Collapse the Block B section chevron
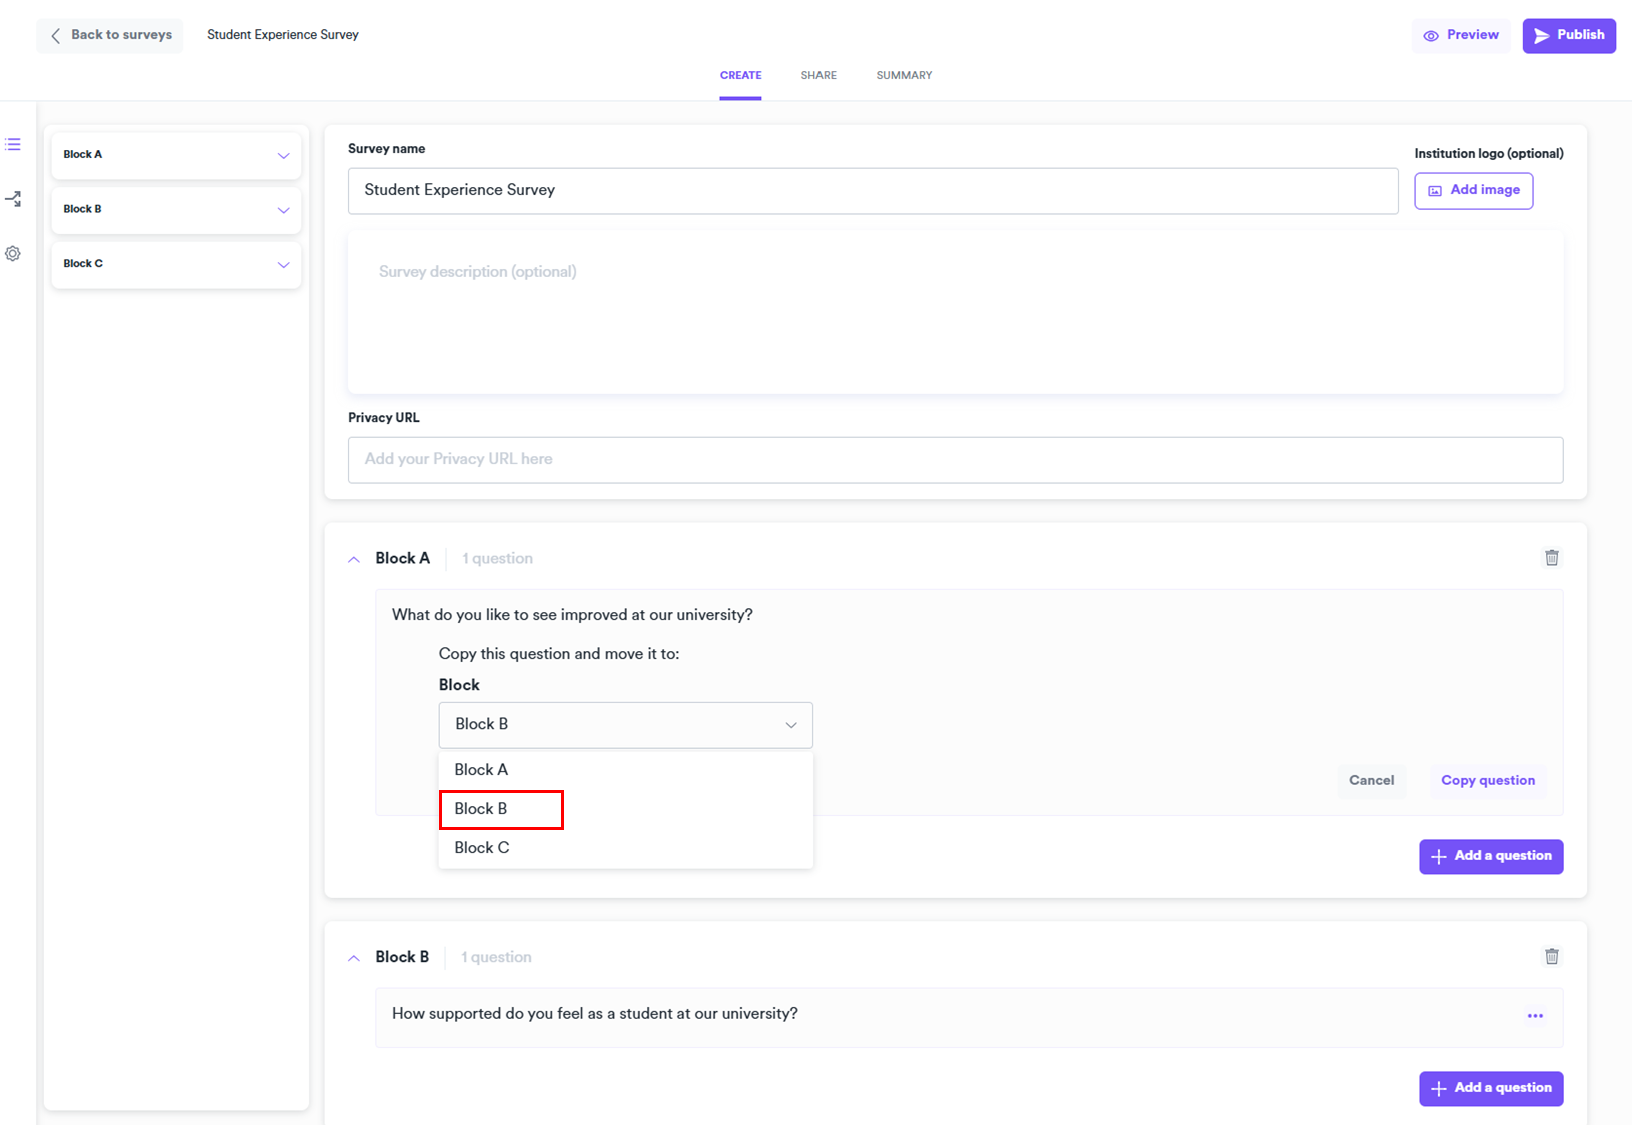Screen dimensions: 1632x1125 click(x=354, y=958)
